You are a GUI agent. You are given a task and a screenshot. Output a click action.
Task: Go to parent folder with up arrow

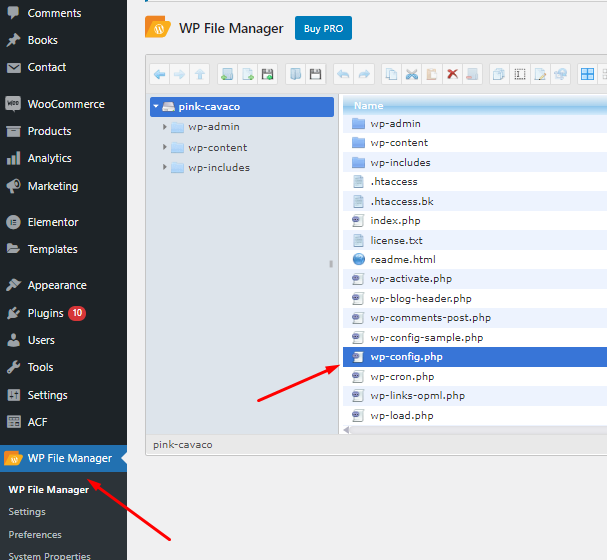(x=200, y=74)
